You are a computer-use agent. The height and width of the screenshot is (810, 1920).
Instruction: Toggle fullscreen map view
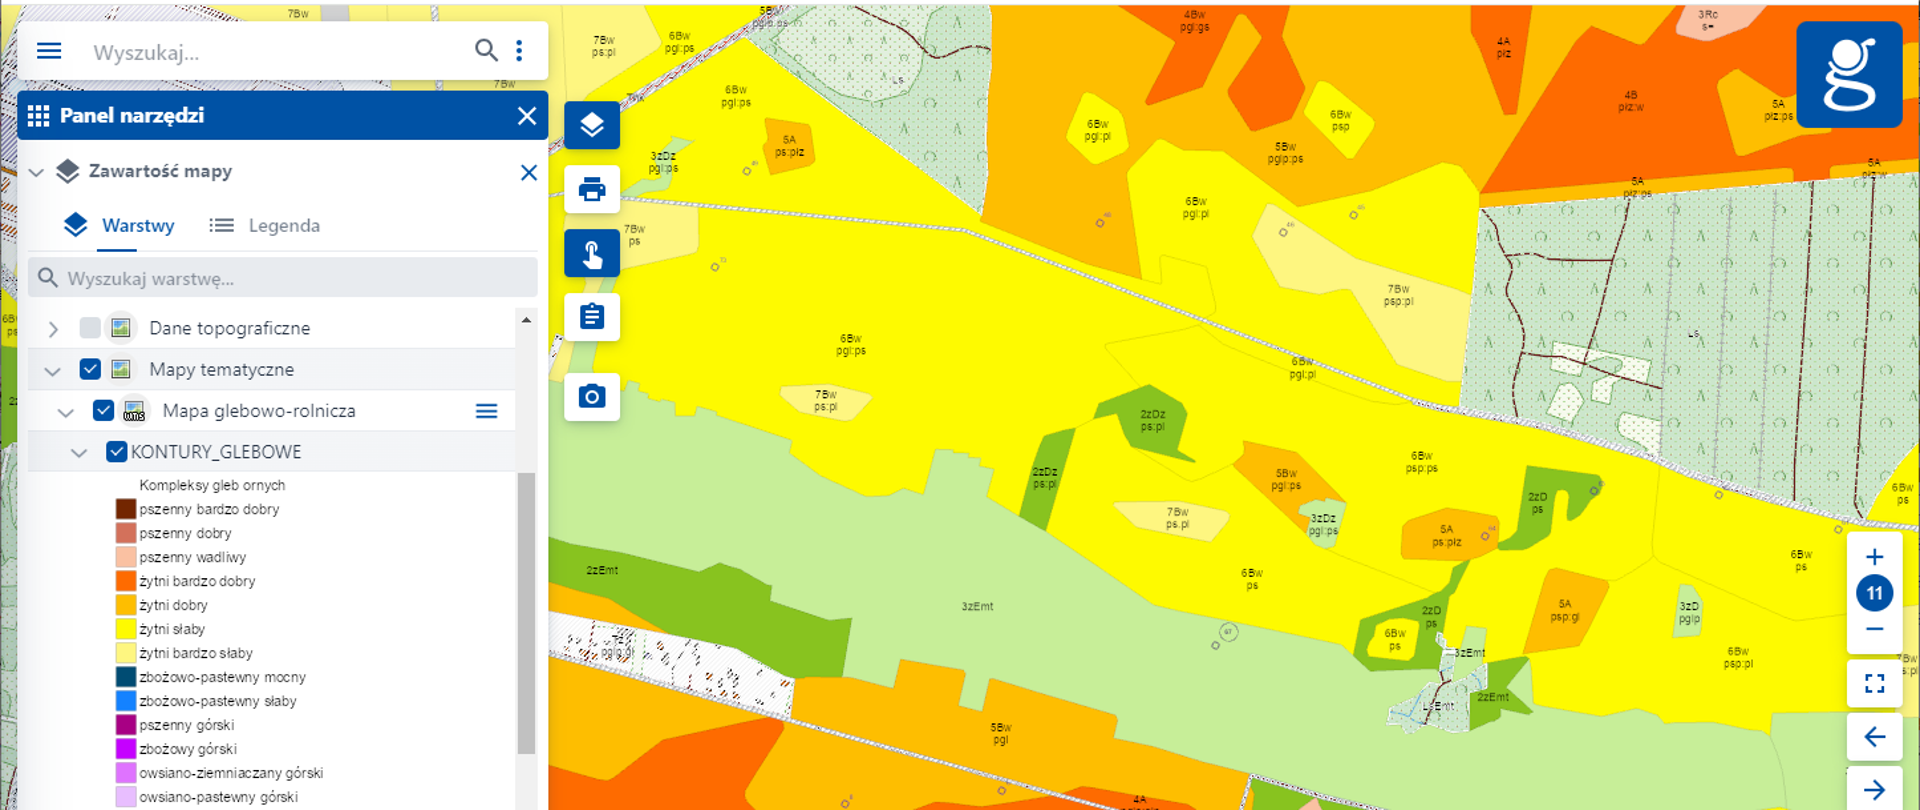coord(1874,683)
